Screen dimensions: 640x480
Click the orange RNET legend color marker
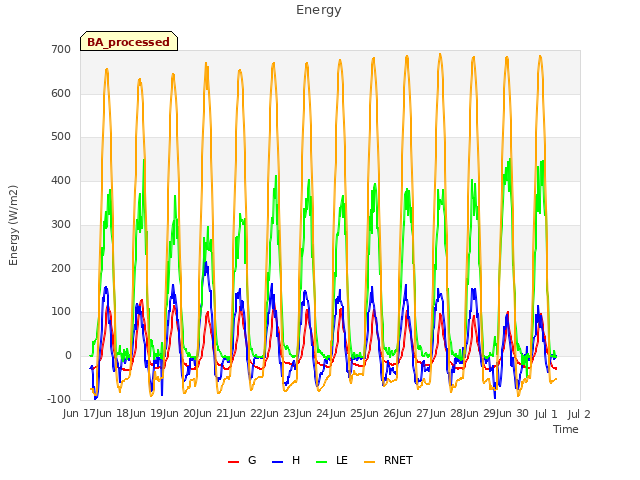click(369, 462)
